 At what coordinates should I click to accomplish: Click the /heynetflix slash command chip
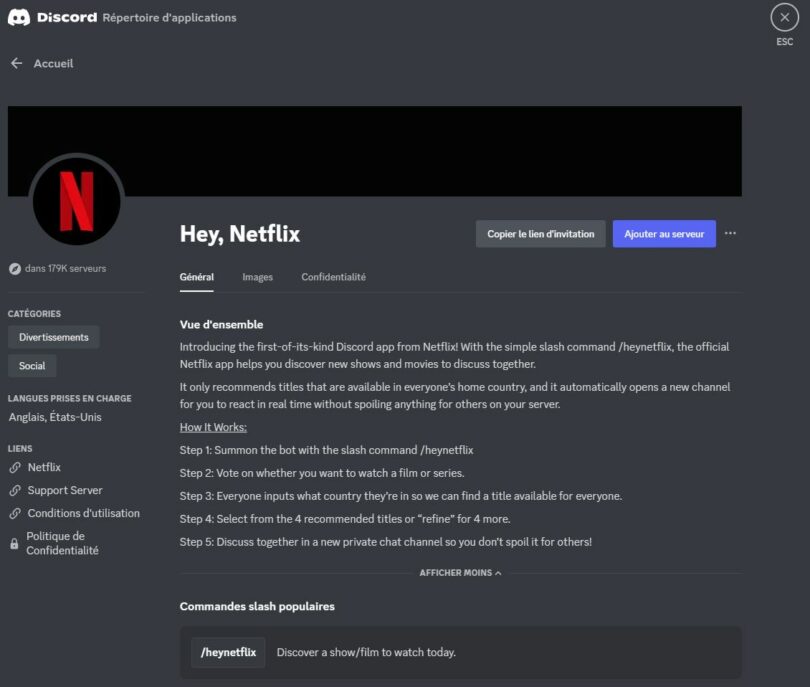point(228,652)
